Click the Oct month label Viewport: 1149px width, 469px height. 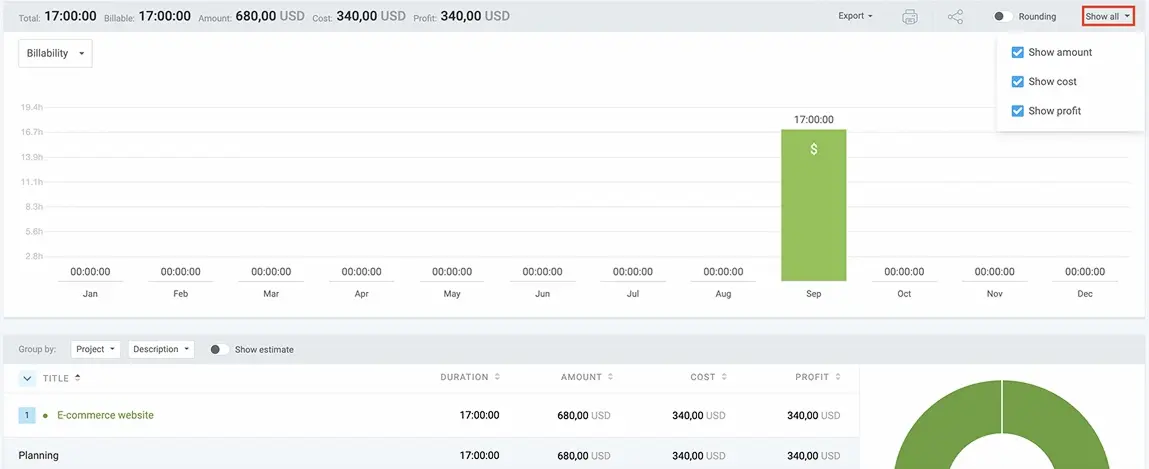coord(904,294)
